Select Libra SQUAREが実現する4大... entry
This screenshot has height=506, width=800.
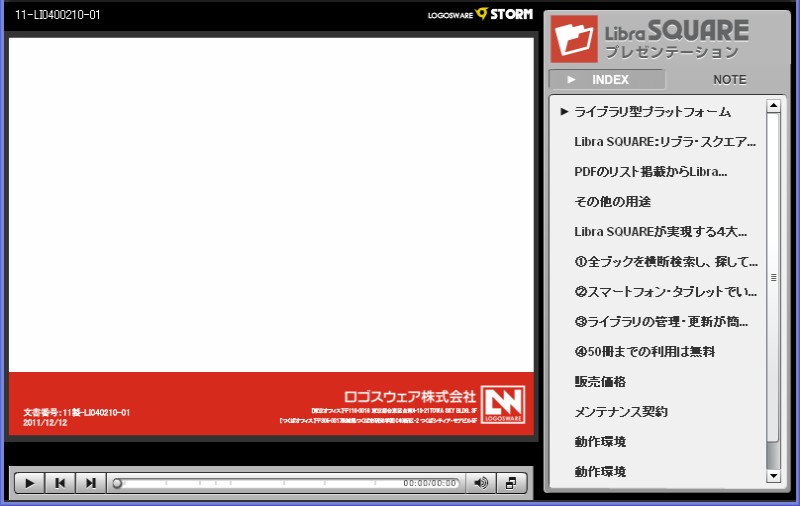point(660,232)
